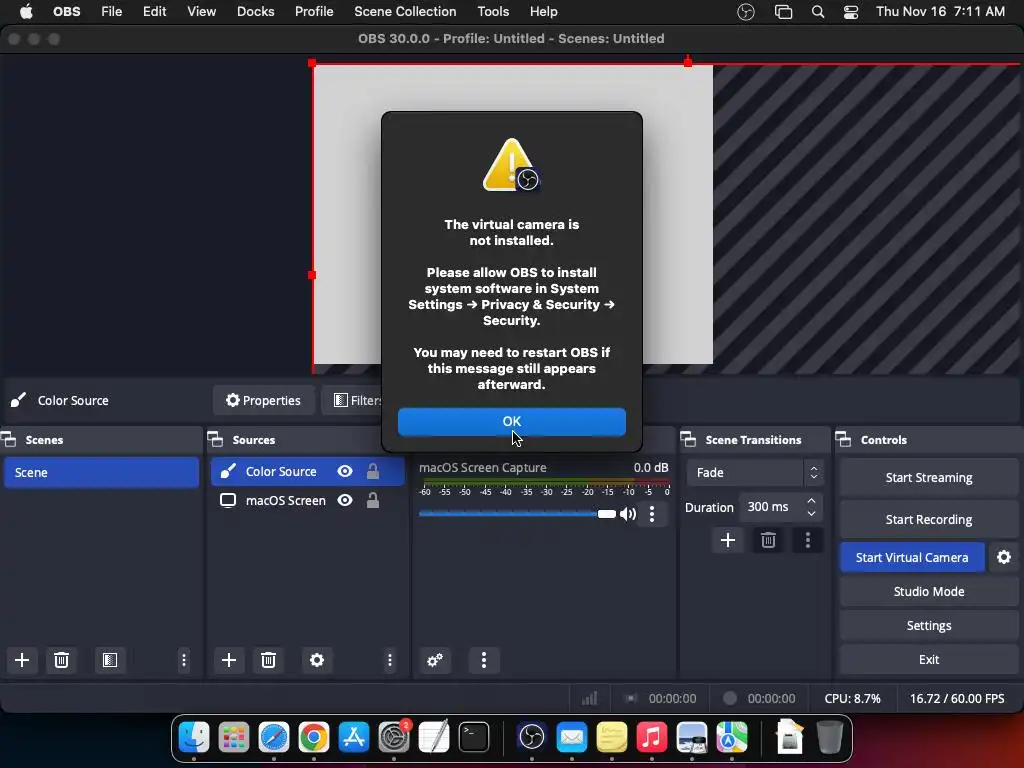Open virtual camera settings gear

pos(1004,557)
